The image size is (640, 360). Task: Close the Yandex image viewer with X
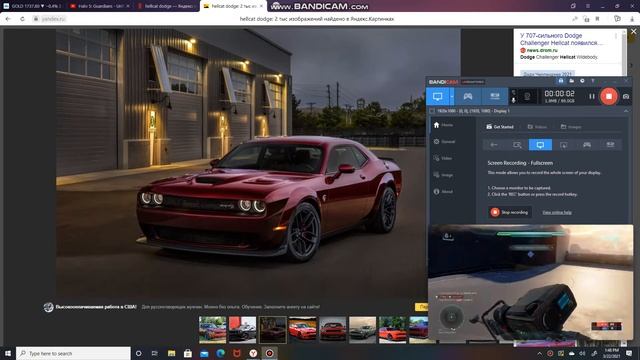coord(633,31)
